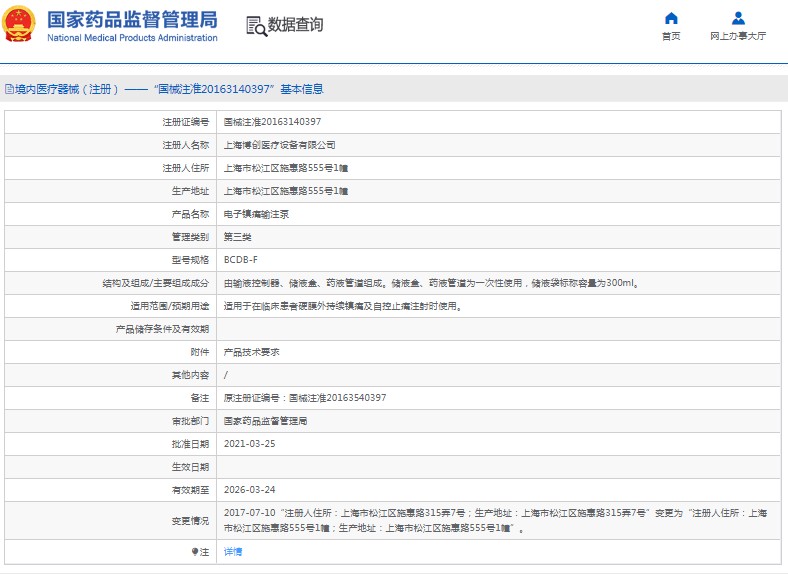Open the 首页 navigation label
788x579 pixels.
tap(671, 36)
